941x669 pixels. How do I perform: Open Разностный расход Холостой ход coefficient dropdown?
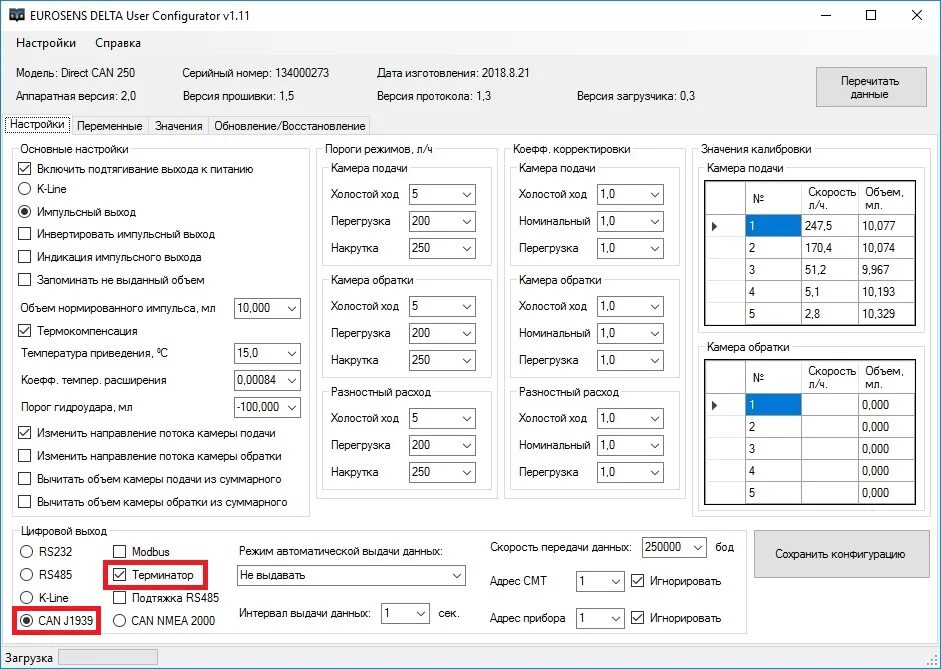click(x=655, y=418)
